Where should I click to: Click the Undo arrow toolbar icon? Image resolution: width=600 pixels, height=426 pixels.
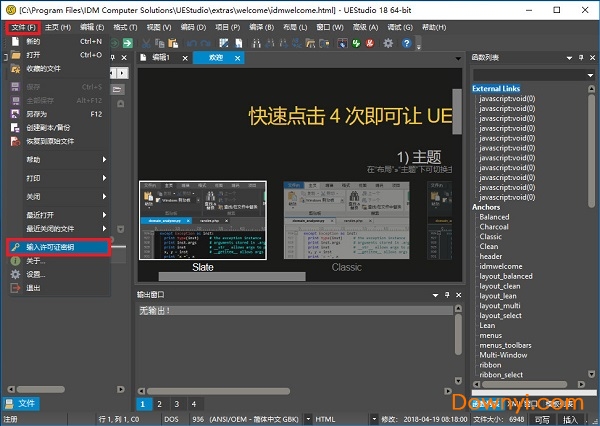click(192, 43)
